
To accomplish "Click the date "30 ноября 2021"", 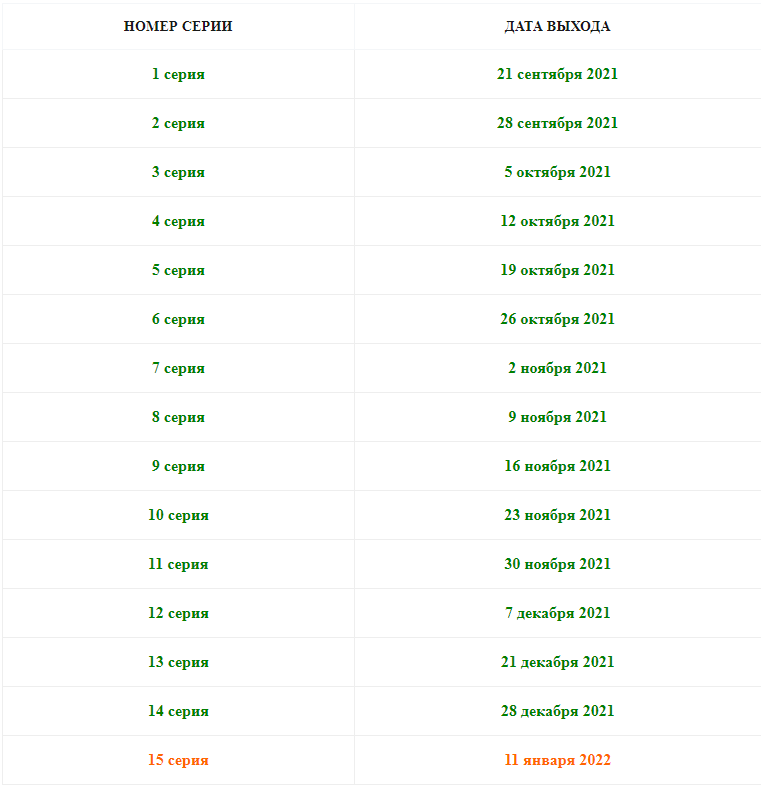I will [557, 564].
